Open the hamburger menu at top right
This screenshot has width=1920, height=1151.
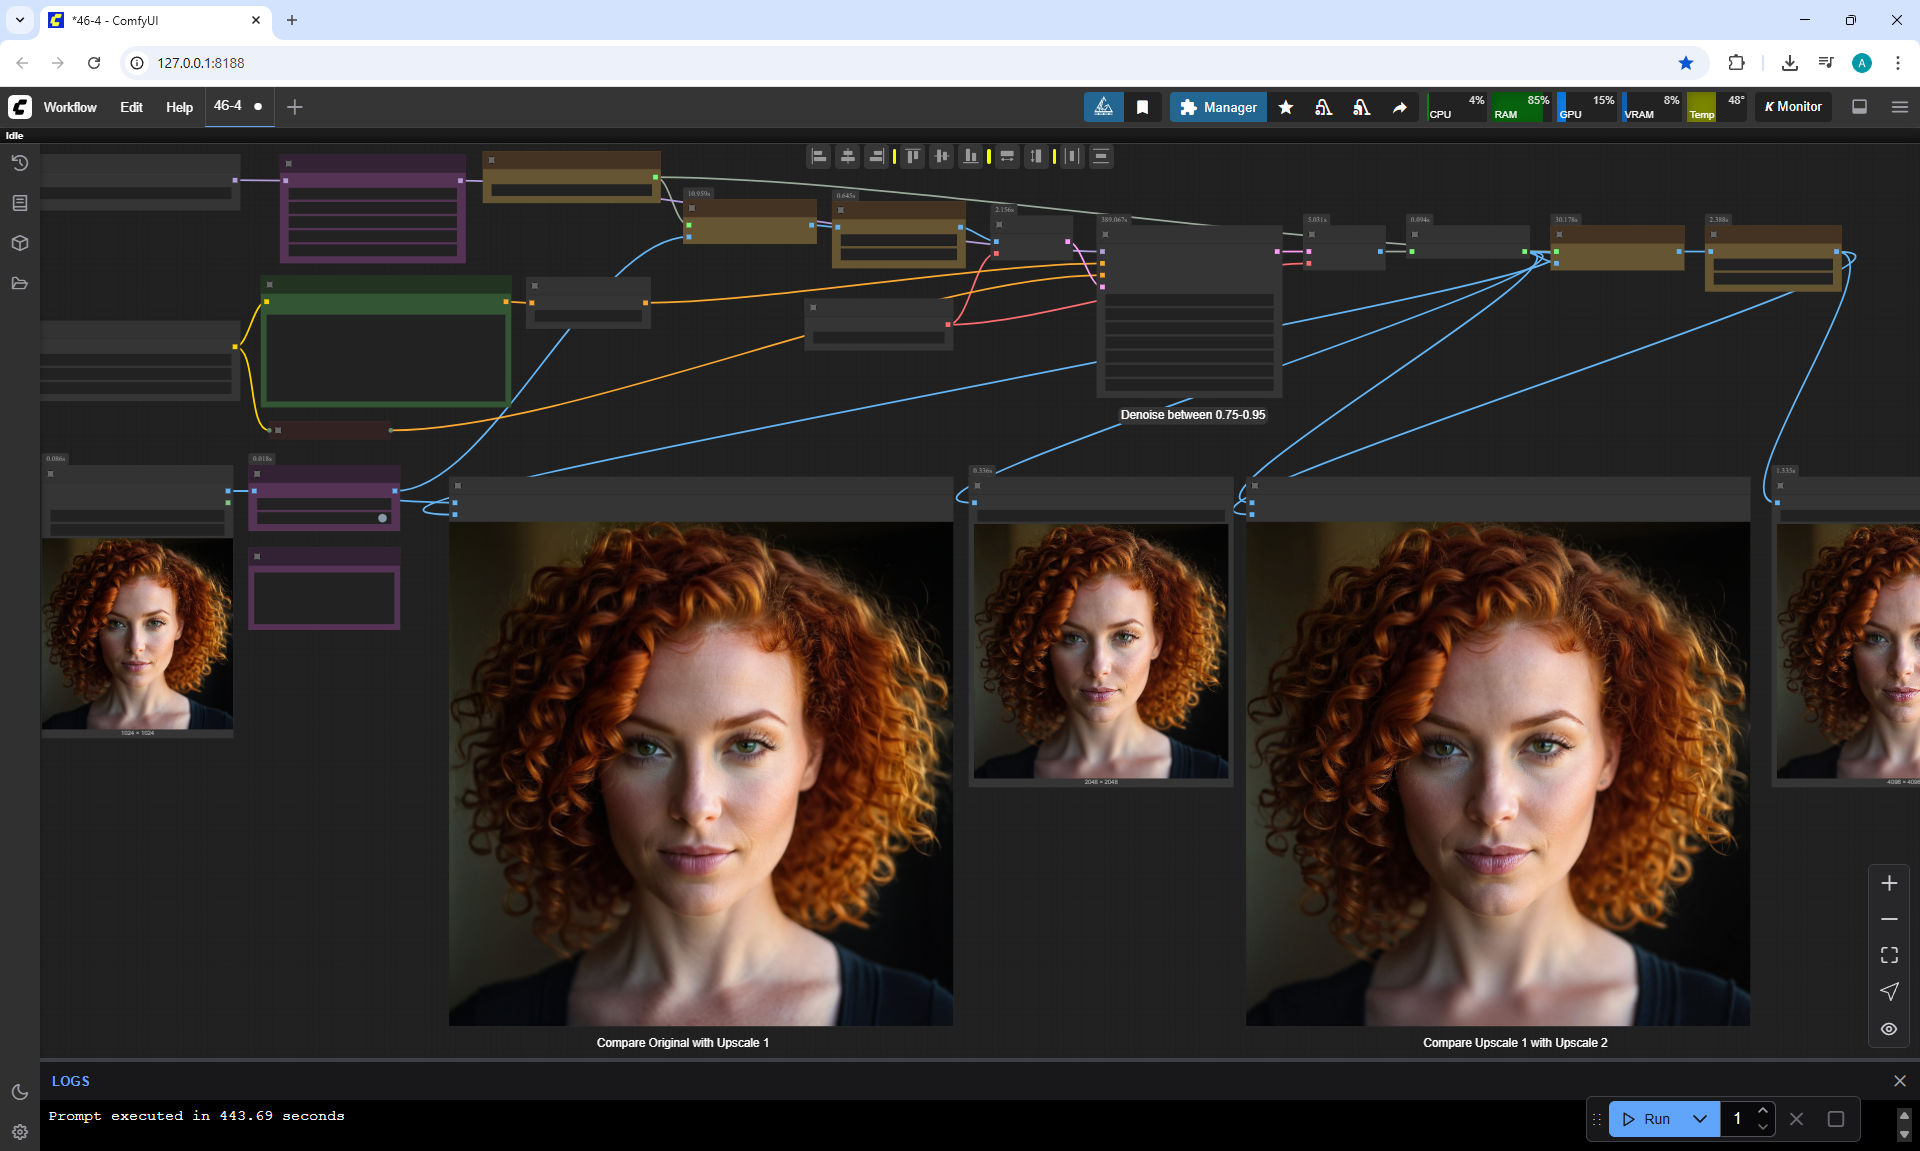pyautogui.click(x=1900, y=107)
